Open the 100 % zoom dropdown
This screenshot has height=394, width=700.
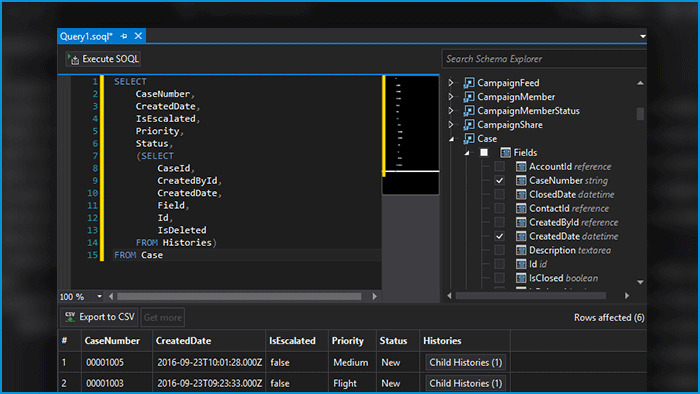[99, 296]
